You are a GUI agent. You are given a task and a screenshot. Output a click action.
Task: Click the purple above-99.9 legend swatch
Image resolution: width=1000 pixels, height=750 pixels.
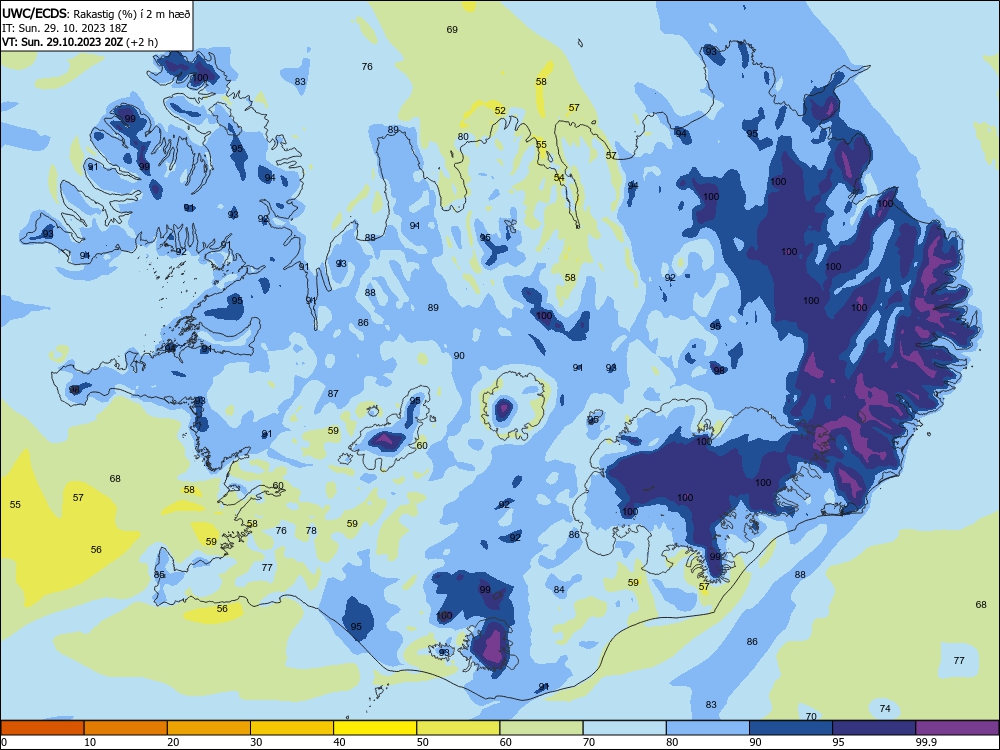[x=957, y=728]
